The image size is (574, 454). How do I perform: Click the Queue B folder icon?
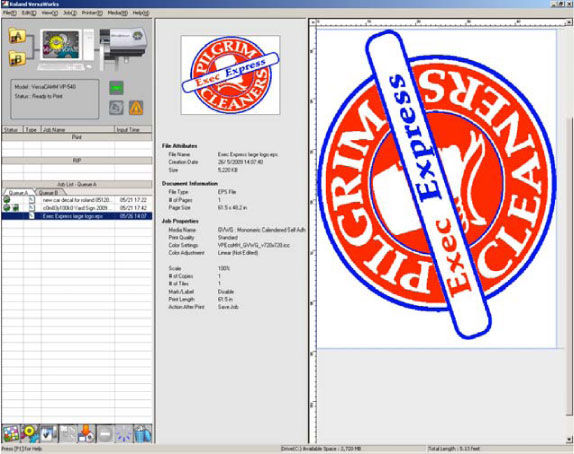coord(17,59)
